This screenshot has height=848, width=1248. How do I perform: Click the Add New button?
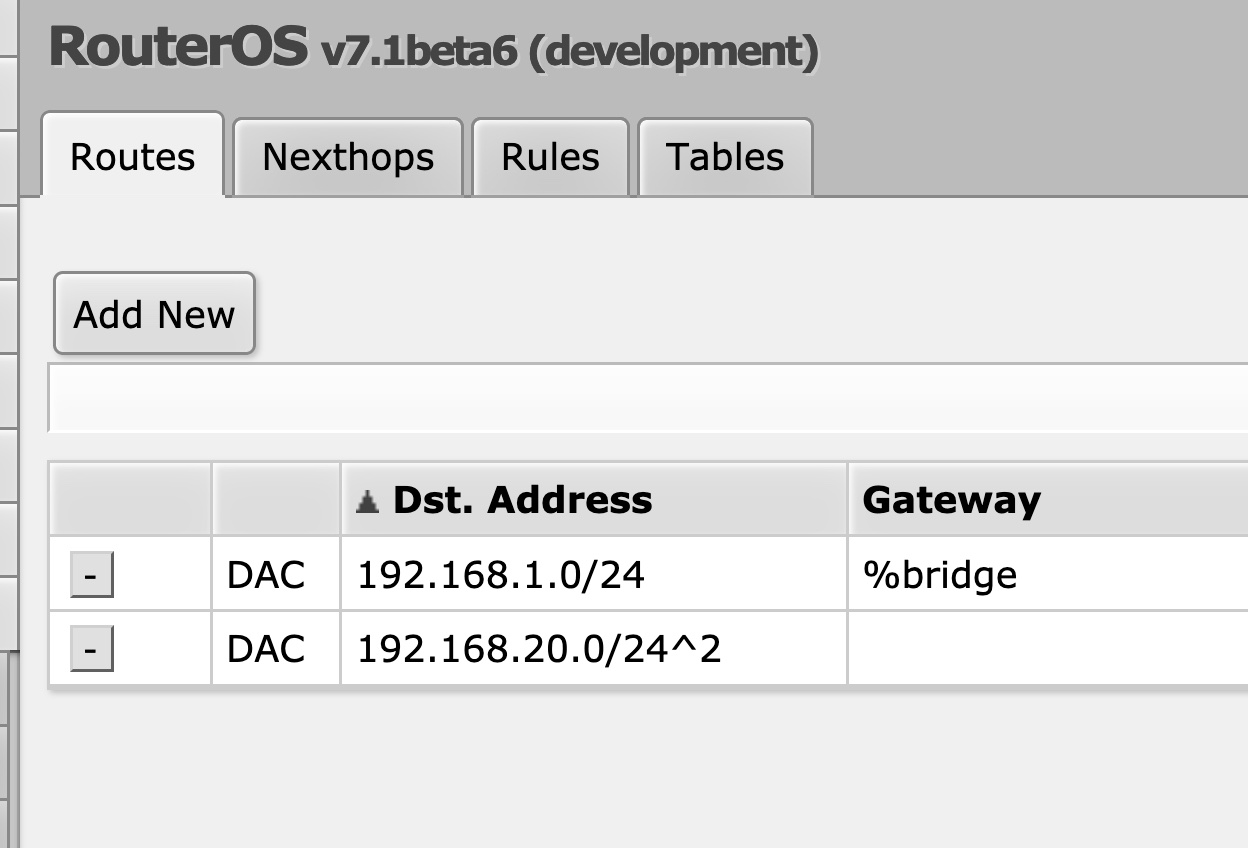(x=154, y=314)
